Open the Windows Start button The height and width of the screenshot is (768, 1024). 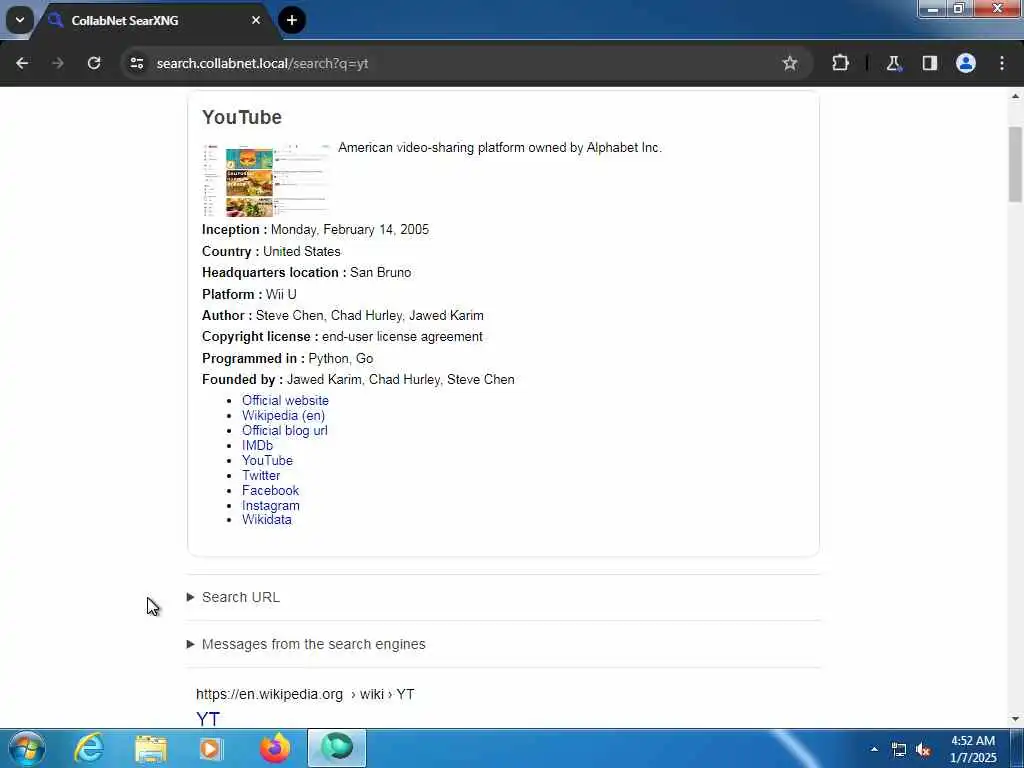click(x=27, y=748)
